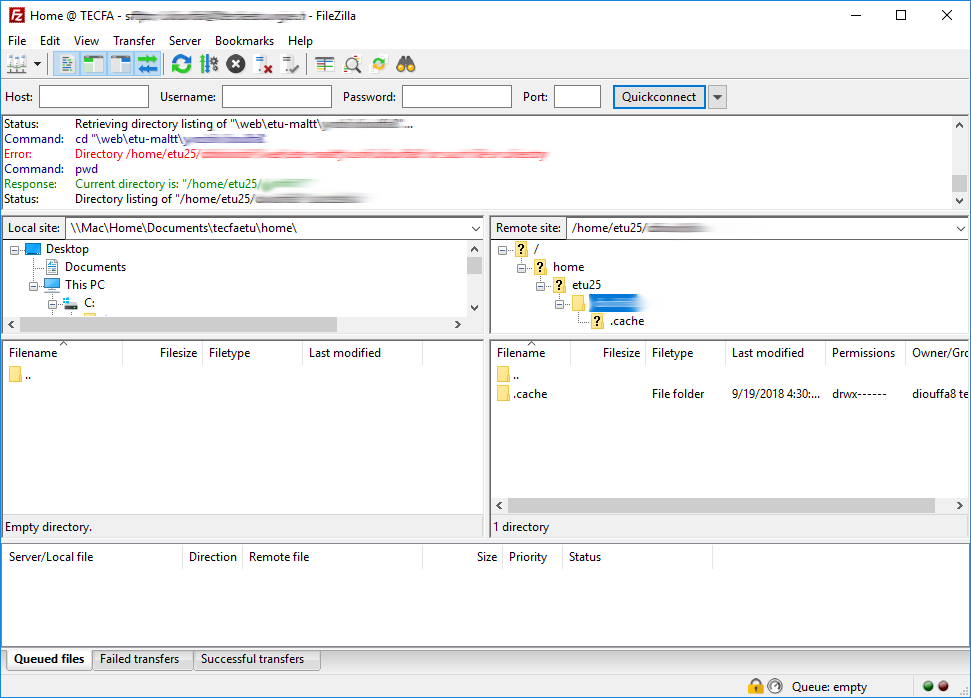Select Documents in local tree
Viewport: 971px width, 698px height.
click(95, 267)
